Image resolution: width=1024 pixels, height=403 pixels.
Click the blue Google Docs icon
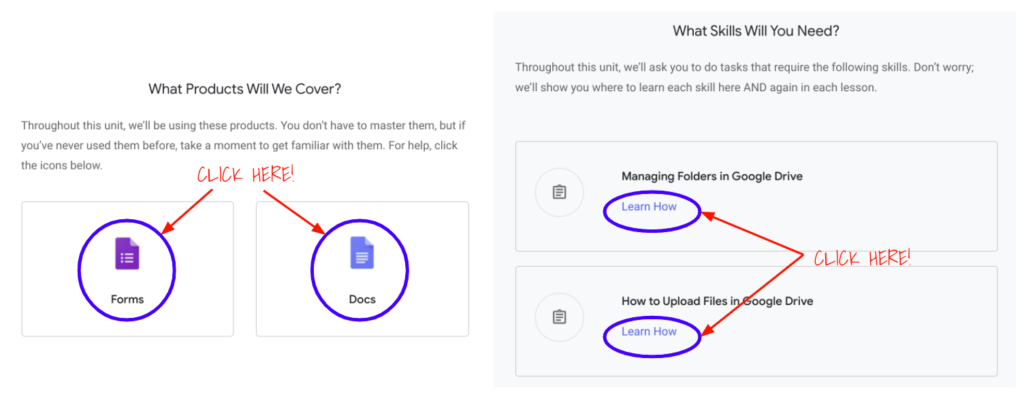click(362, 254)
